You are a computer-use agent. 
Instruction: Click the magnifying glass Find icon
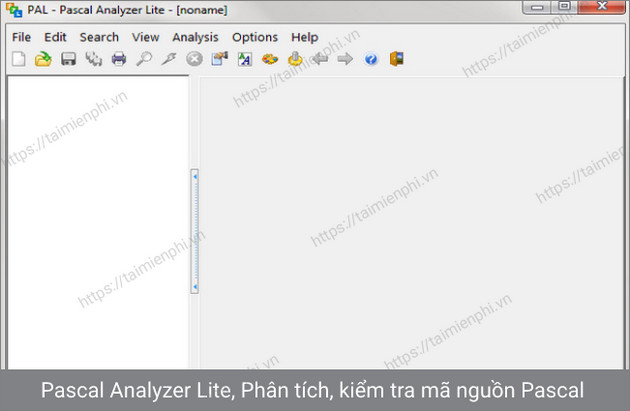click(144, 59)
